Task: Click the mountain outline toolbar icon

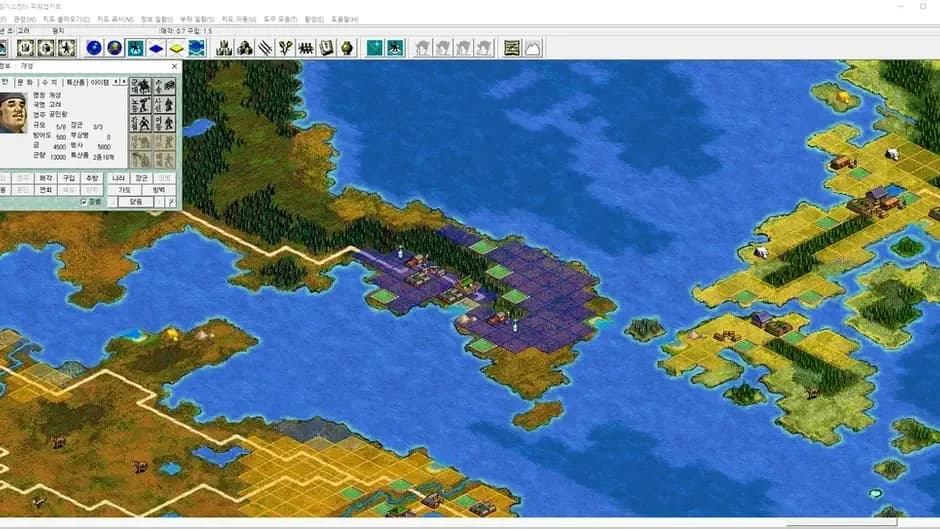Action: [532, 48]
